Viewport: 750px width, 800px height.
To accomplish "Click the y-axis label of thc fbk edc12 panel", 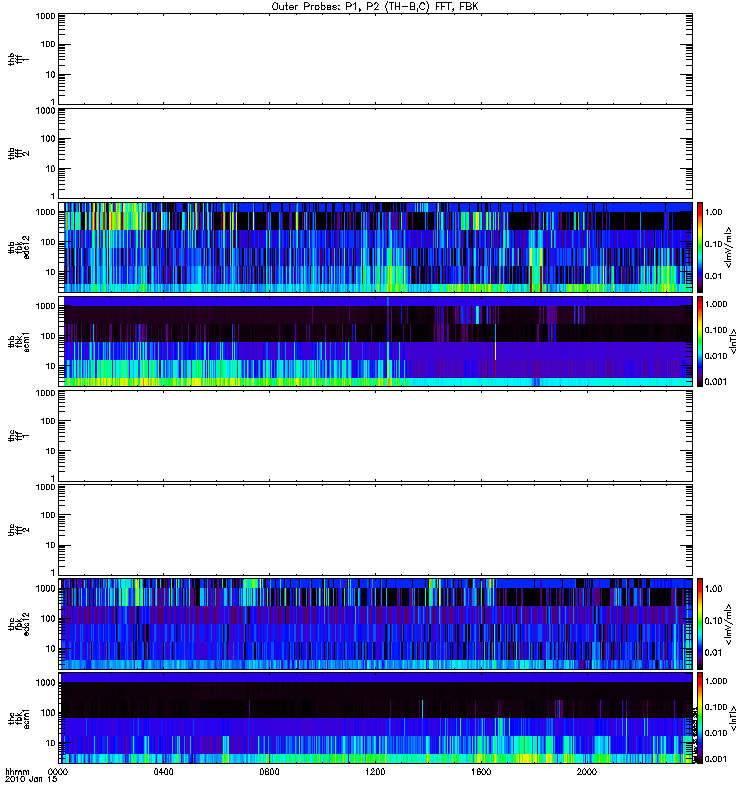I will click(19, 624).
